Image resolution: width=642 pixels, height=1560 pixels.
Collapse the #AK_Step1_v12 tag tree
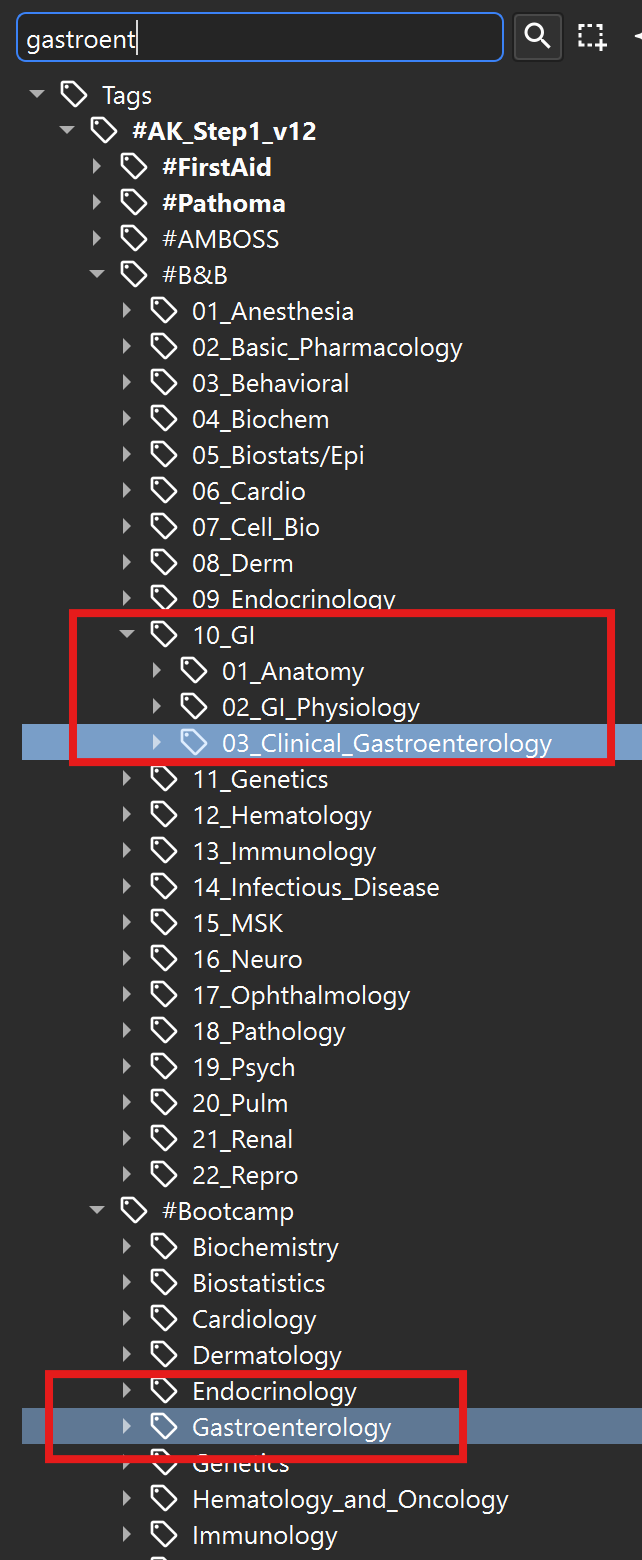point(67,131)
